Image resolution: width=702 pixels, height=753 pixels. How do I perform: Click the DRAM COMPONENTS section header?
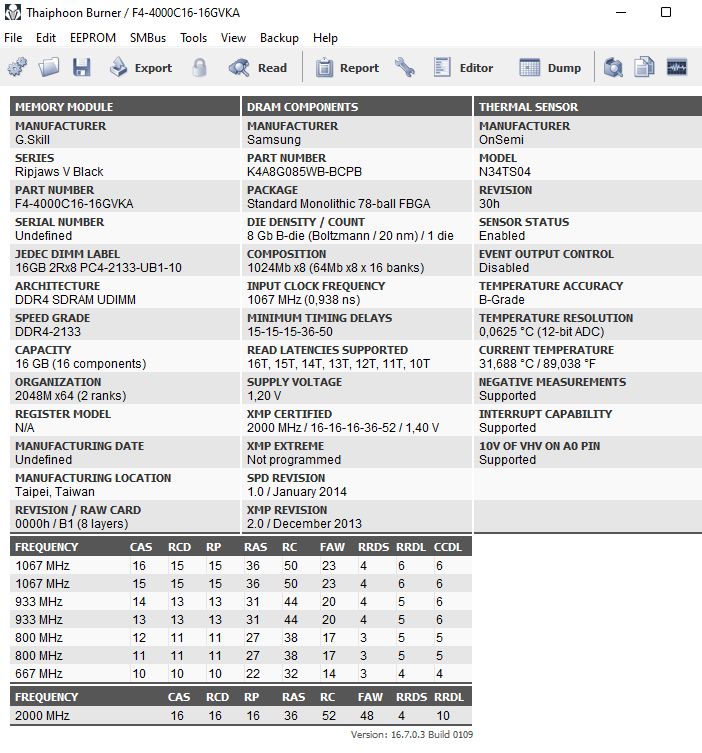coord(357,107)
